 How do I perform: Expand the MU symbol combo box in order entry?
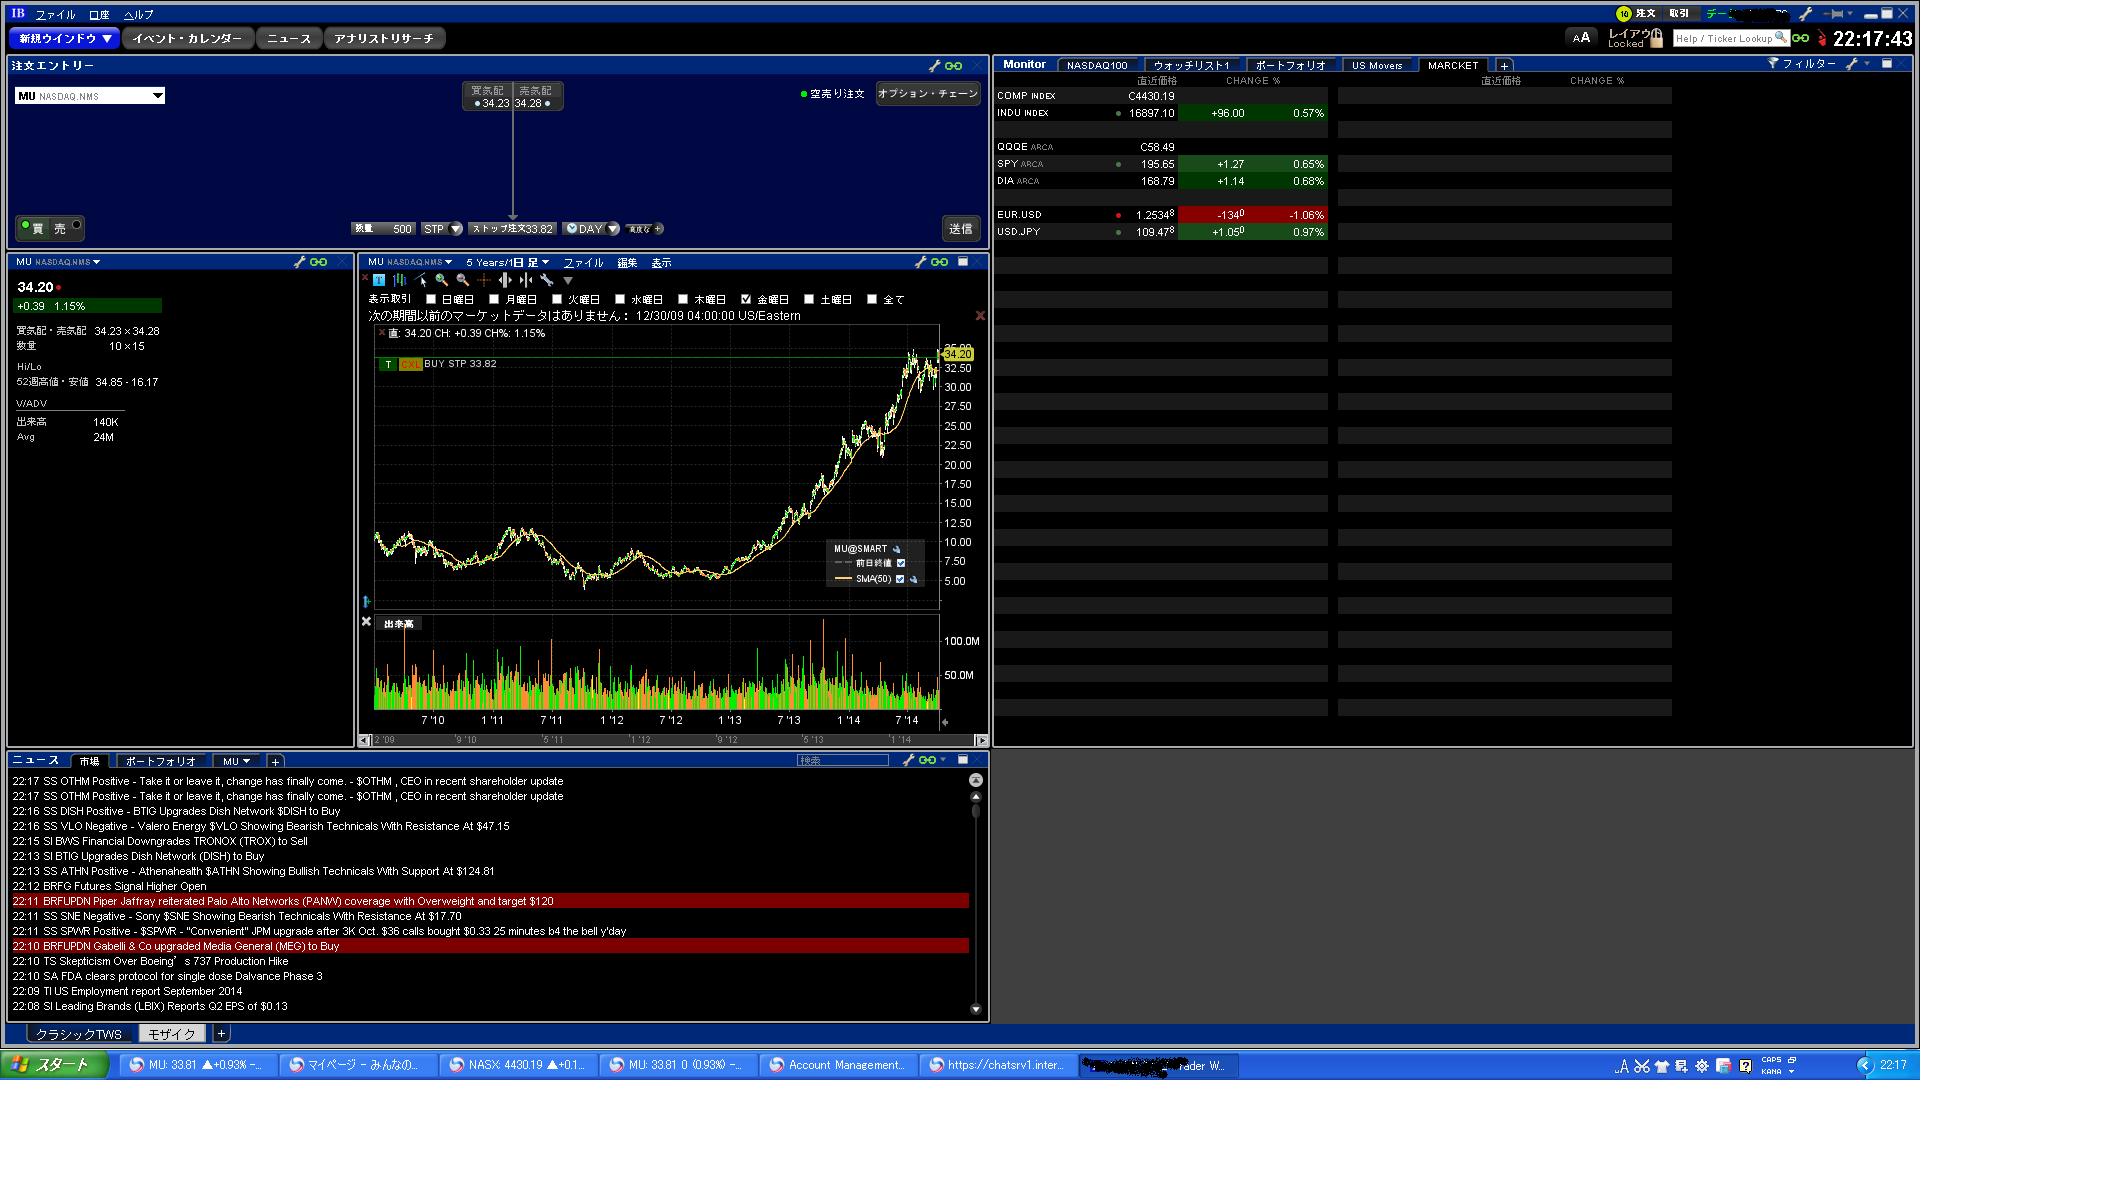coord(157,96)
